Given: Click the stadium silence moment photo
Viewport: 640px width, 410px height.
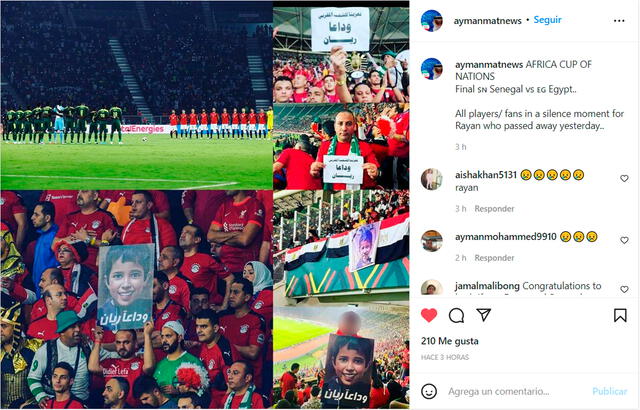Looking at the screenshot, I should (x=137, y=96).
